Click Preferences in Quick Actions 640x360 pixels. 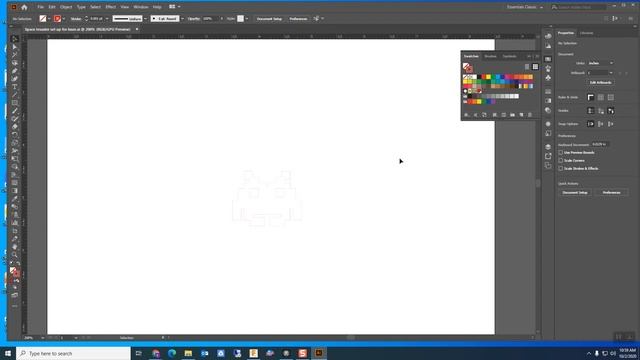tap(611, 192)
